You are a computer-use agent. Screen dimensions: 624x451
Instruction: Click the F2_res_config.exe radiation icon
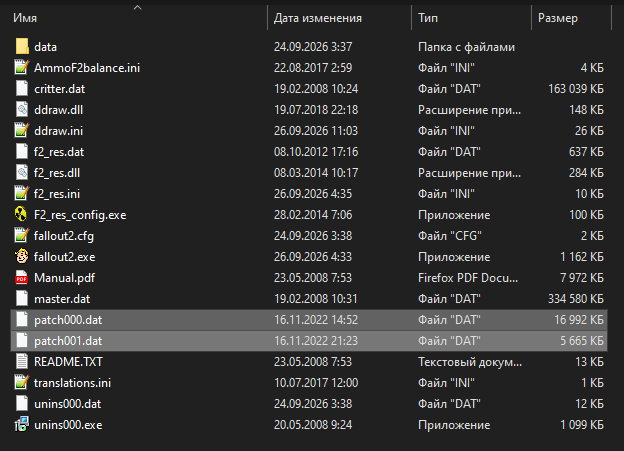tap(21, 215)
